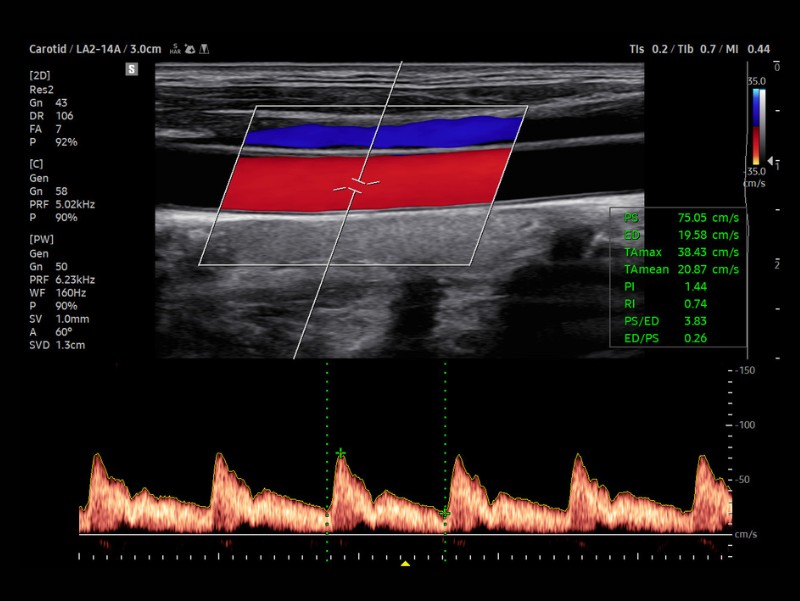Image resolution: width=800 pixels, height=601 pixels.
Task: Click the end diastolic green cross caliper
Action: coord(444,513)
